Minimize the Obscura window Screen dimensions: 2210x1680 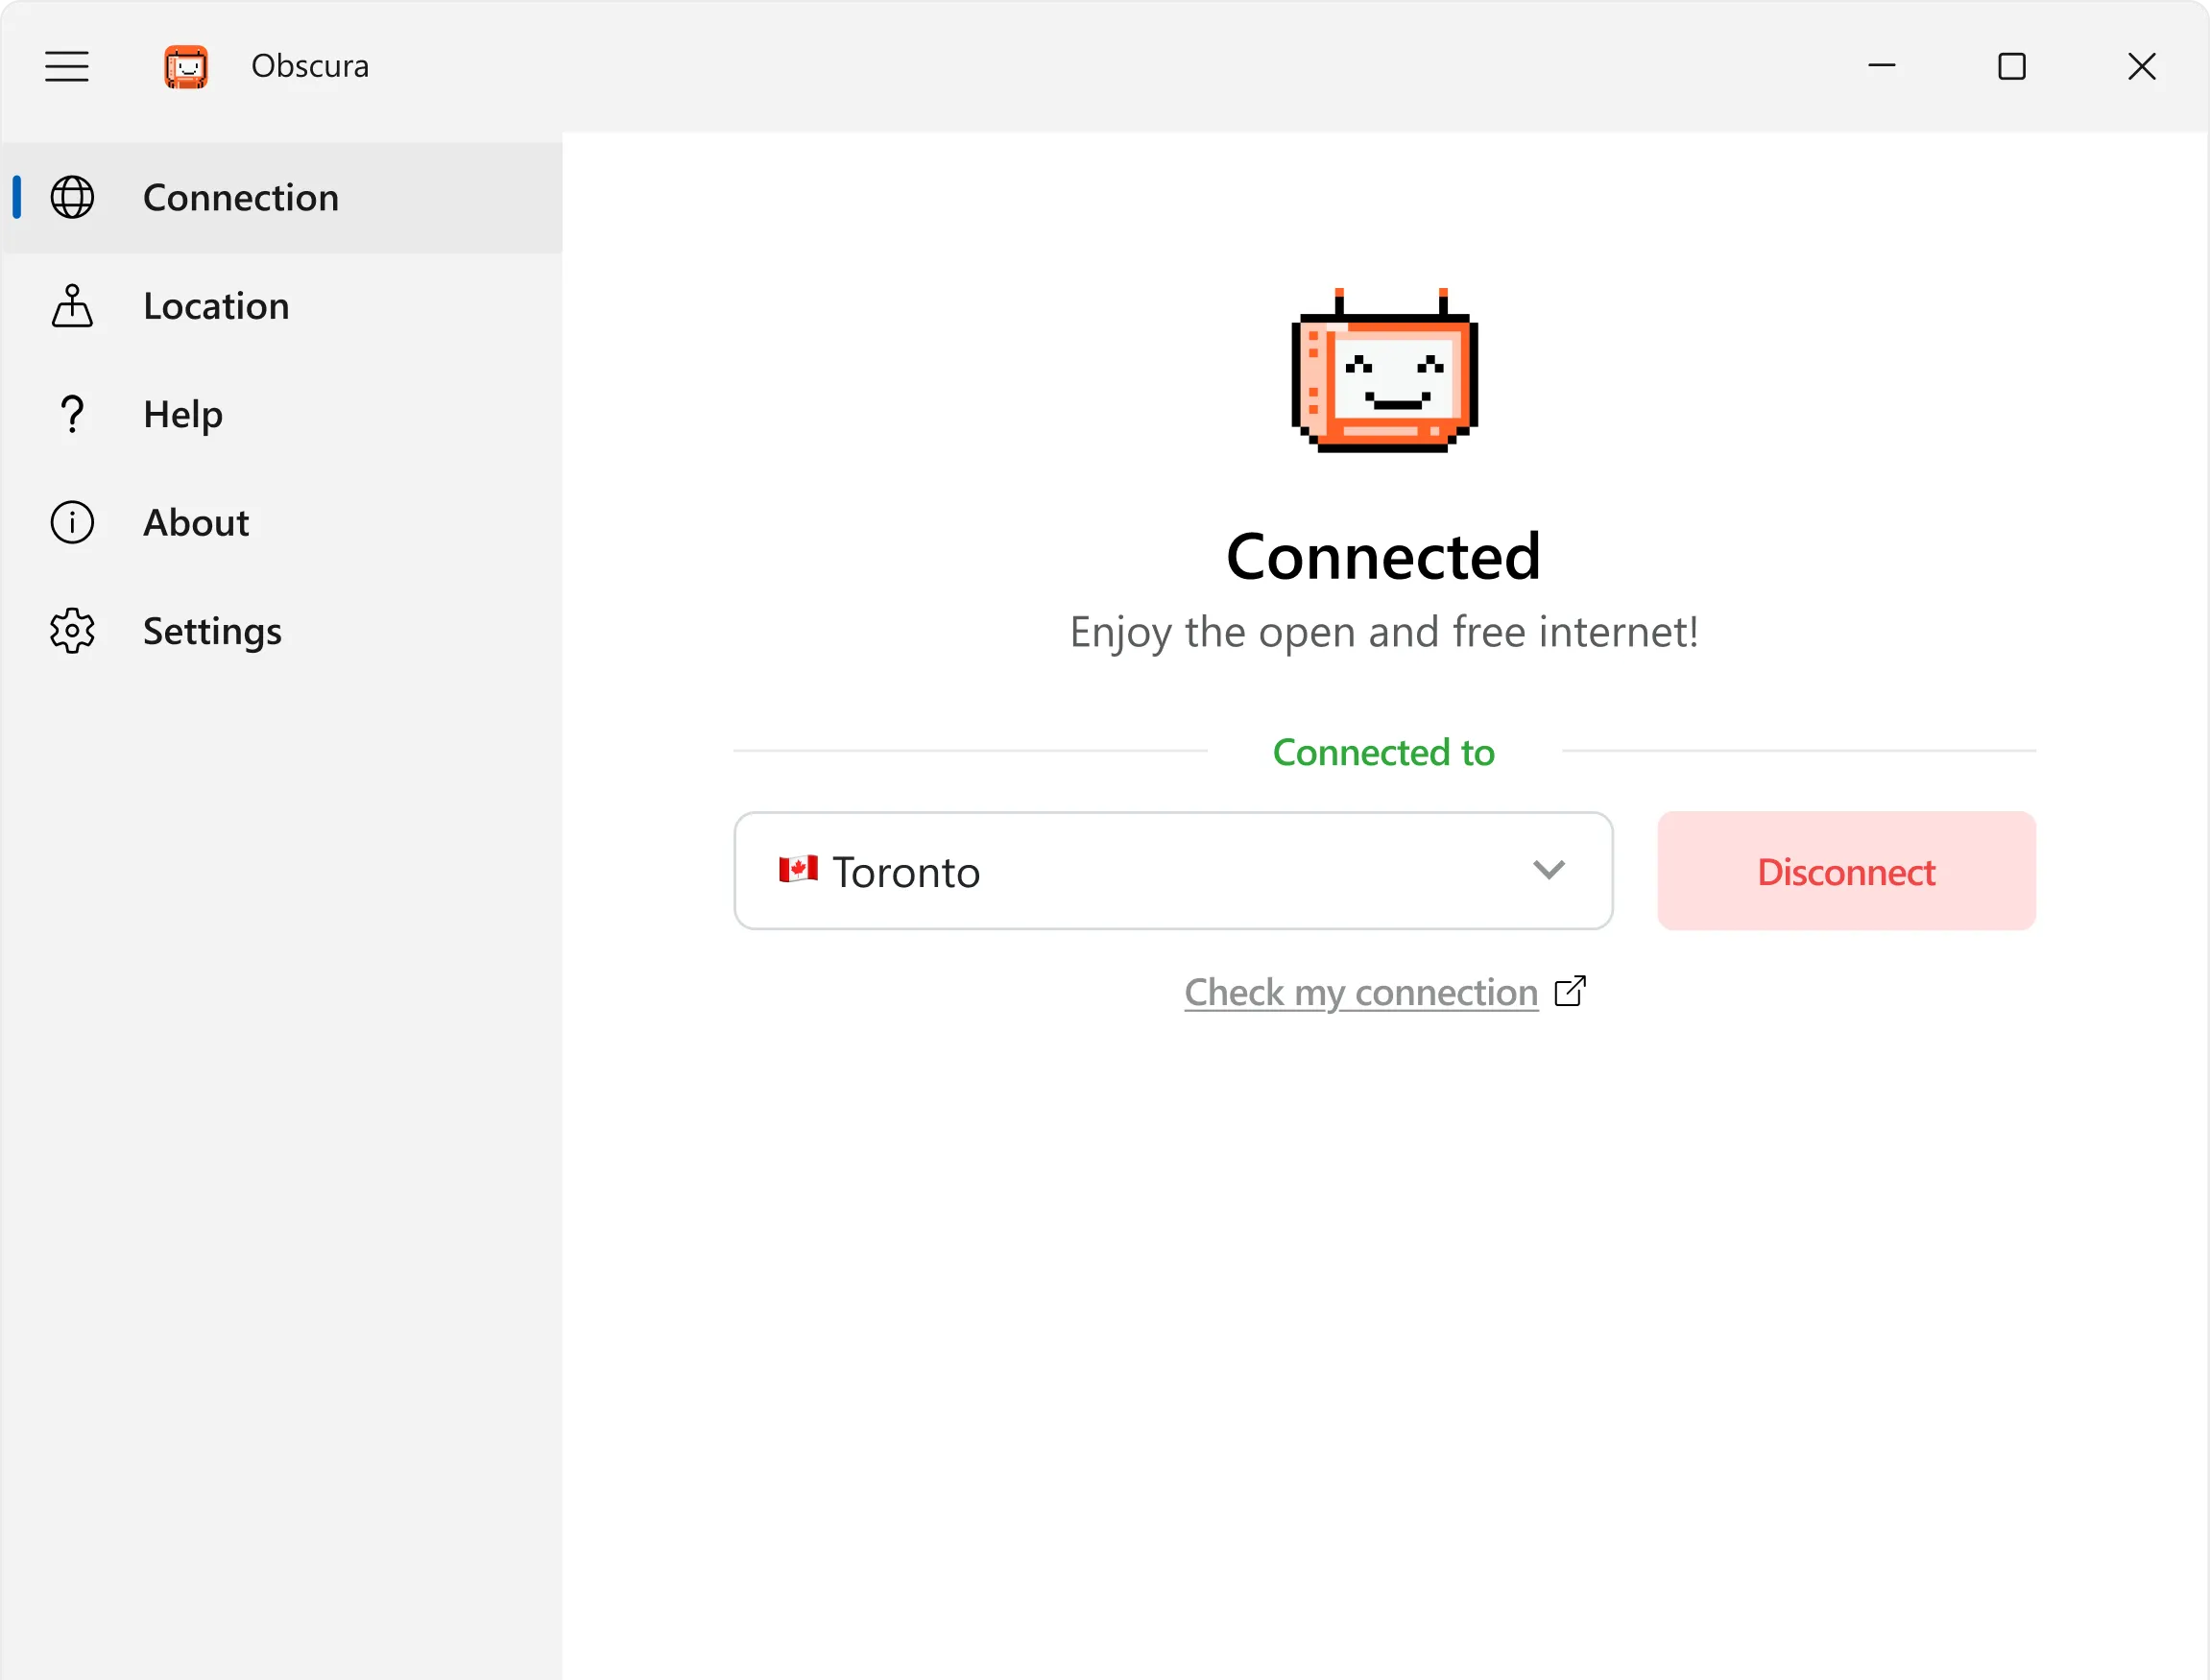(1882, 66)
